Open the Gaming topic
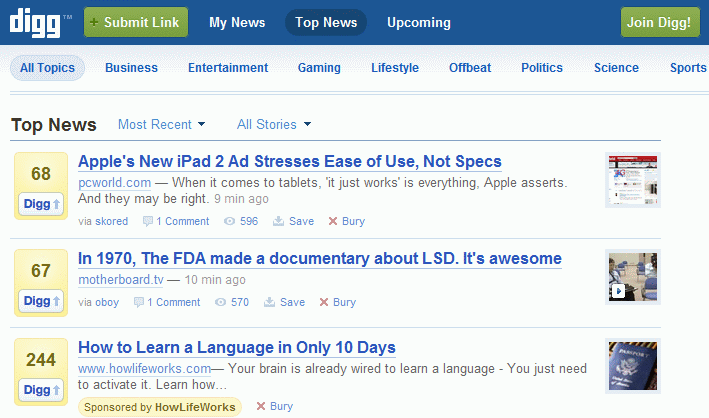 (319, 68)
